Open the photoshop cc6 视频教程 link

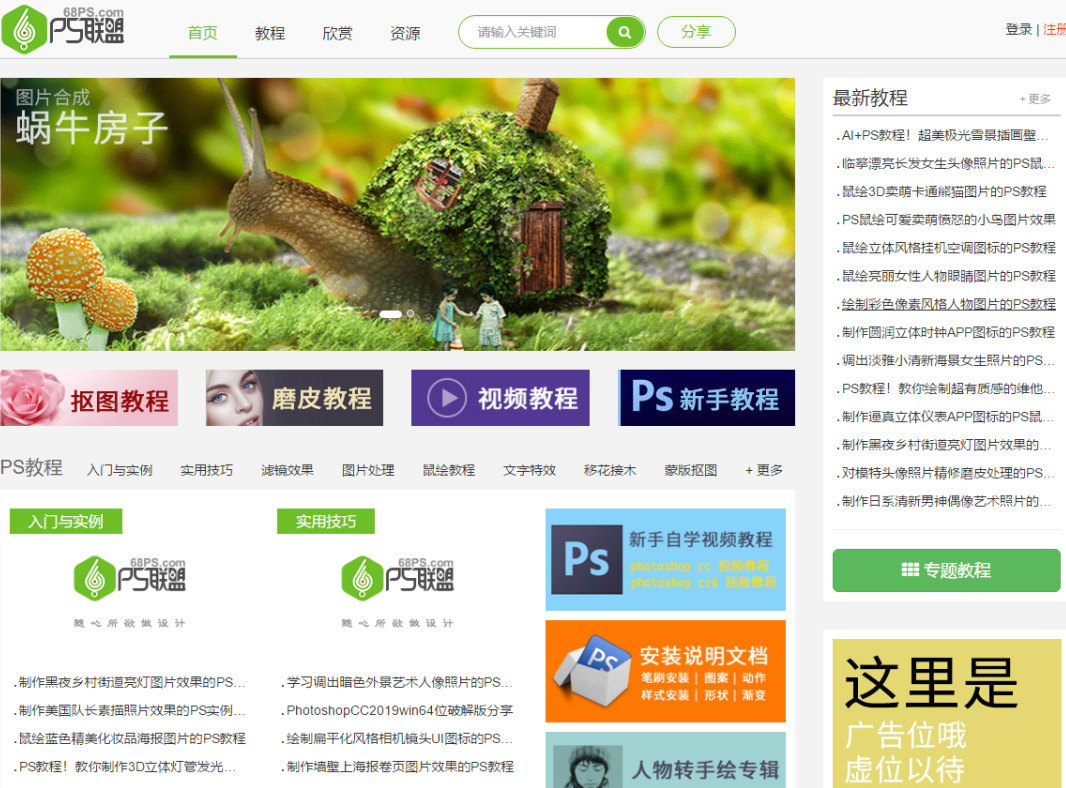pos(703,583)
